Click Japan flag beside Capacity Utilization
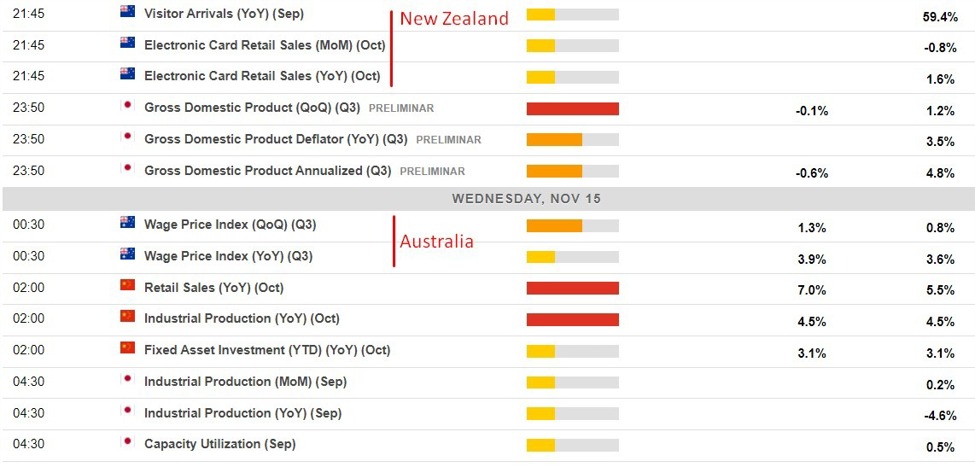 pyautogui.click(x=127, y=442)
